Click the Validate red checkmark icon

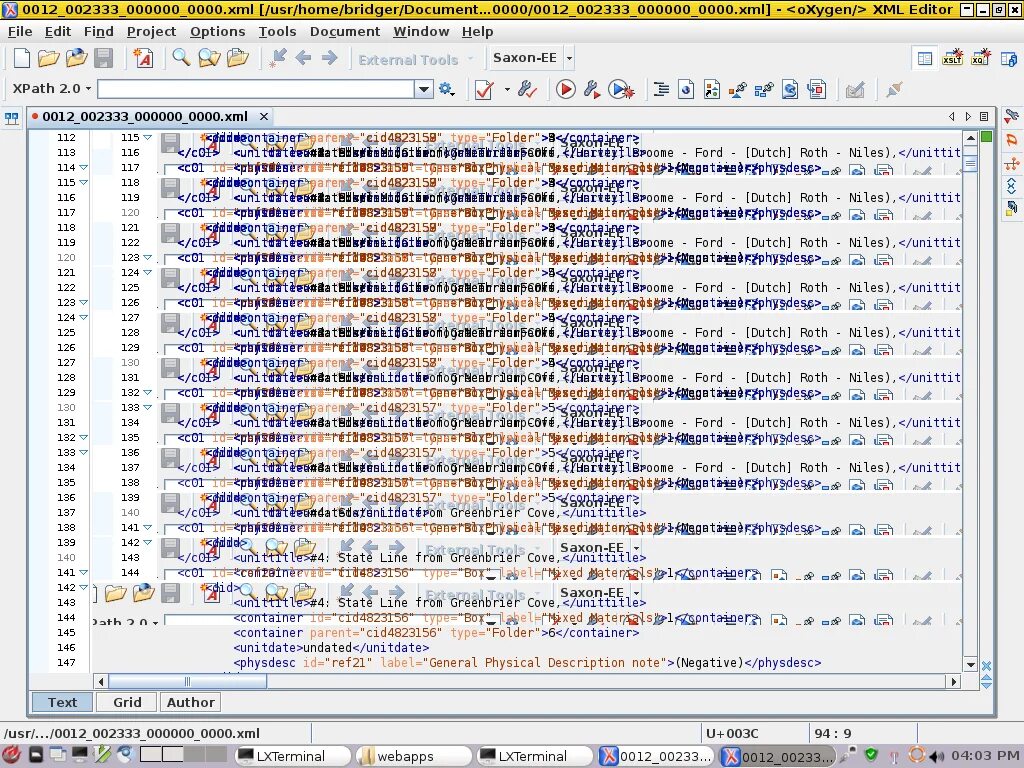pyautogui.click(x=484, y=89)
